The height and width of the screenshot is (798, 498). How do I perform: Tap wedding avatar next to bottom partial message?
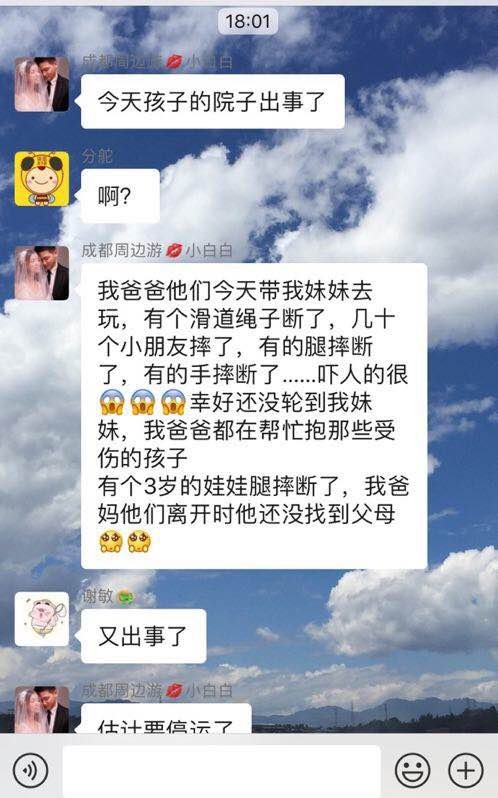[x=42, y=709]
